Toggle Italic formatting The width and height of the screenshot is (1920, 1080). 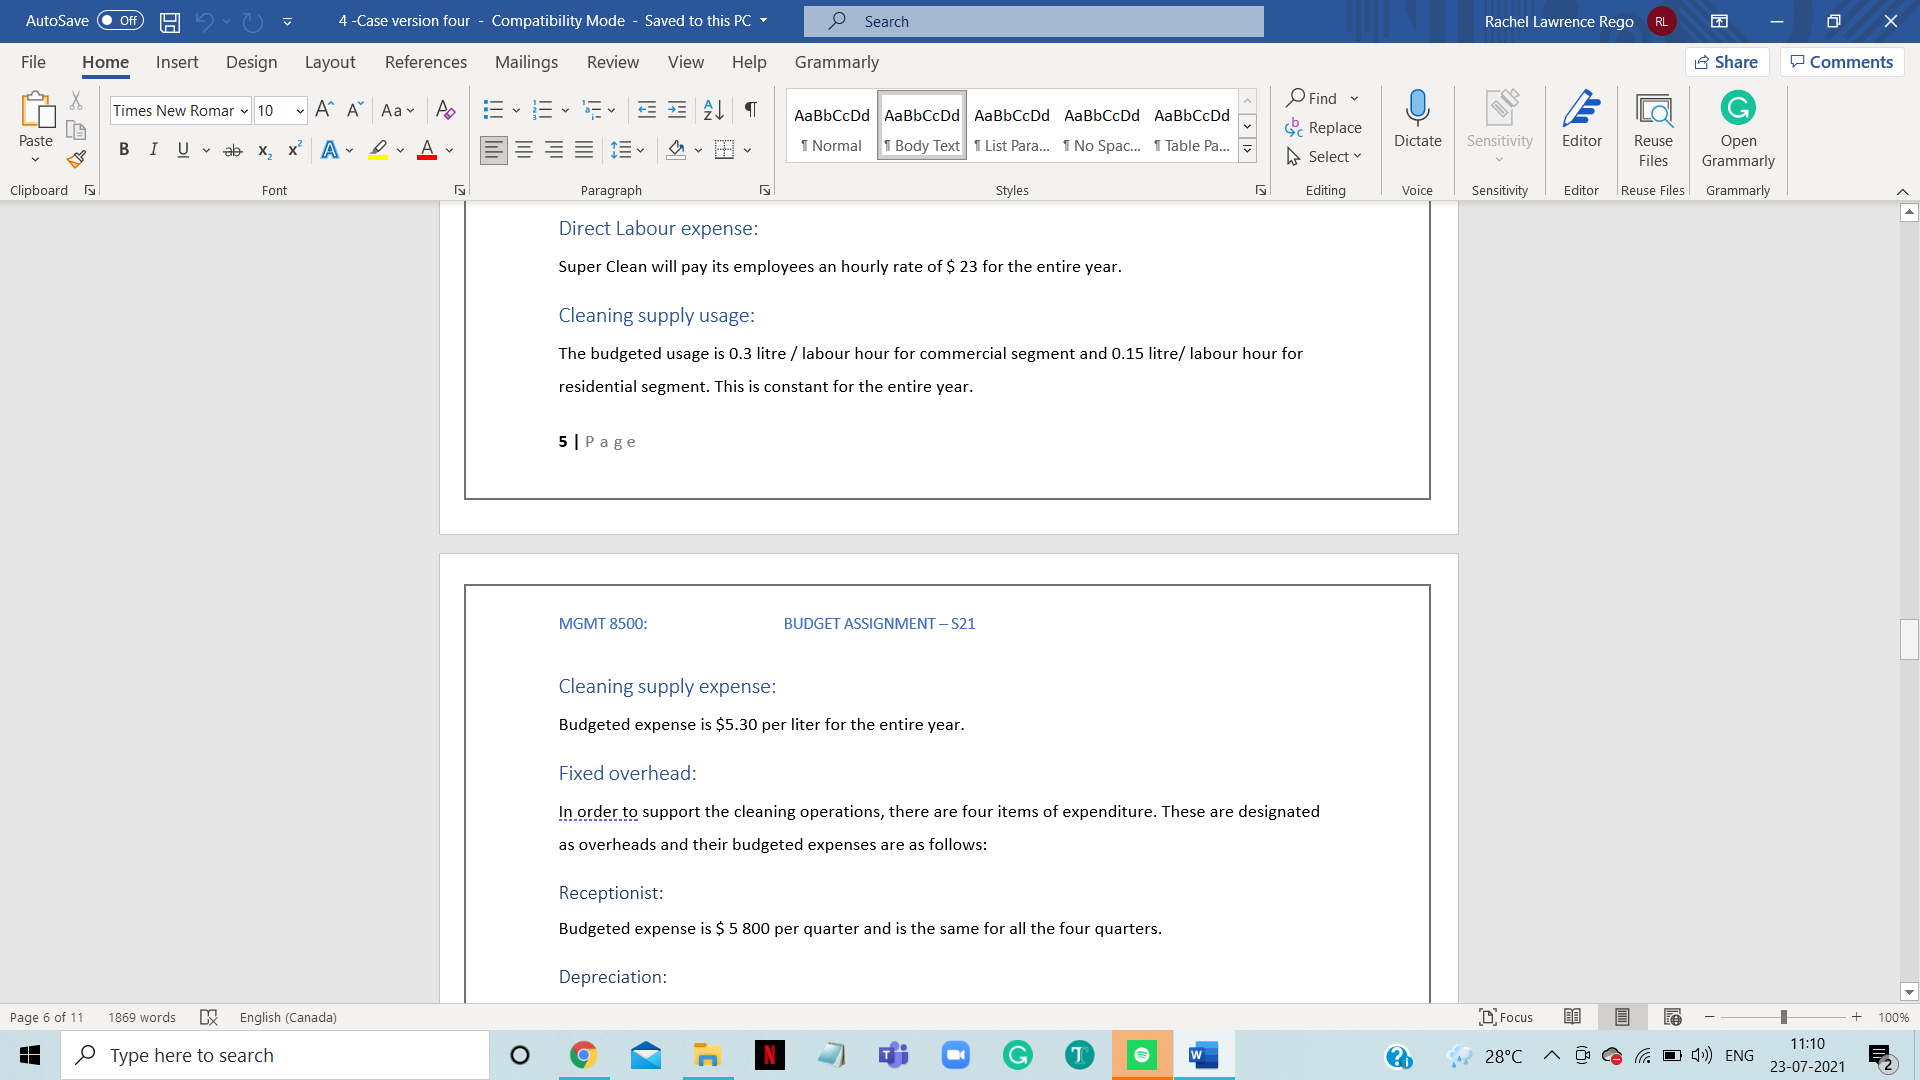click(153, 150)
